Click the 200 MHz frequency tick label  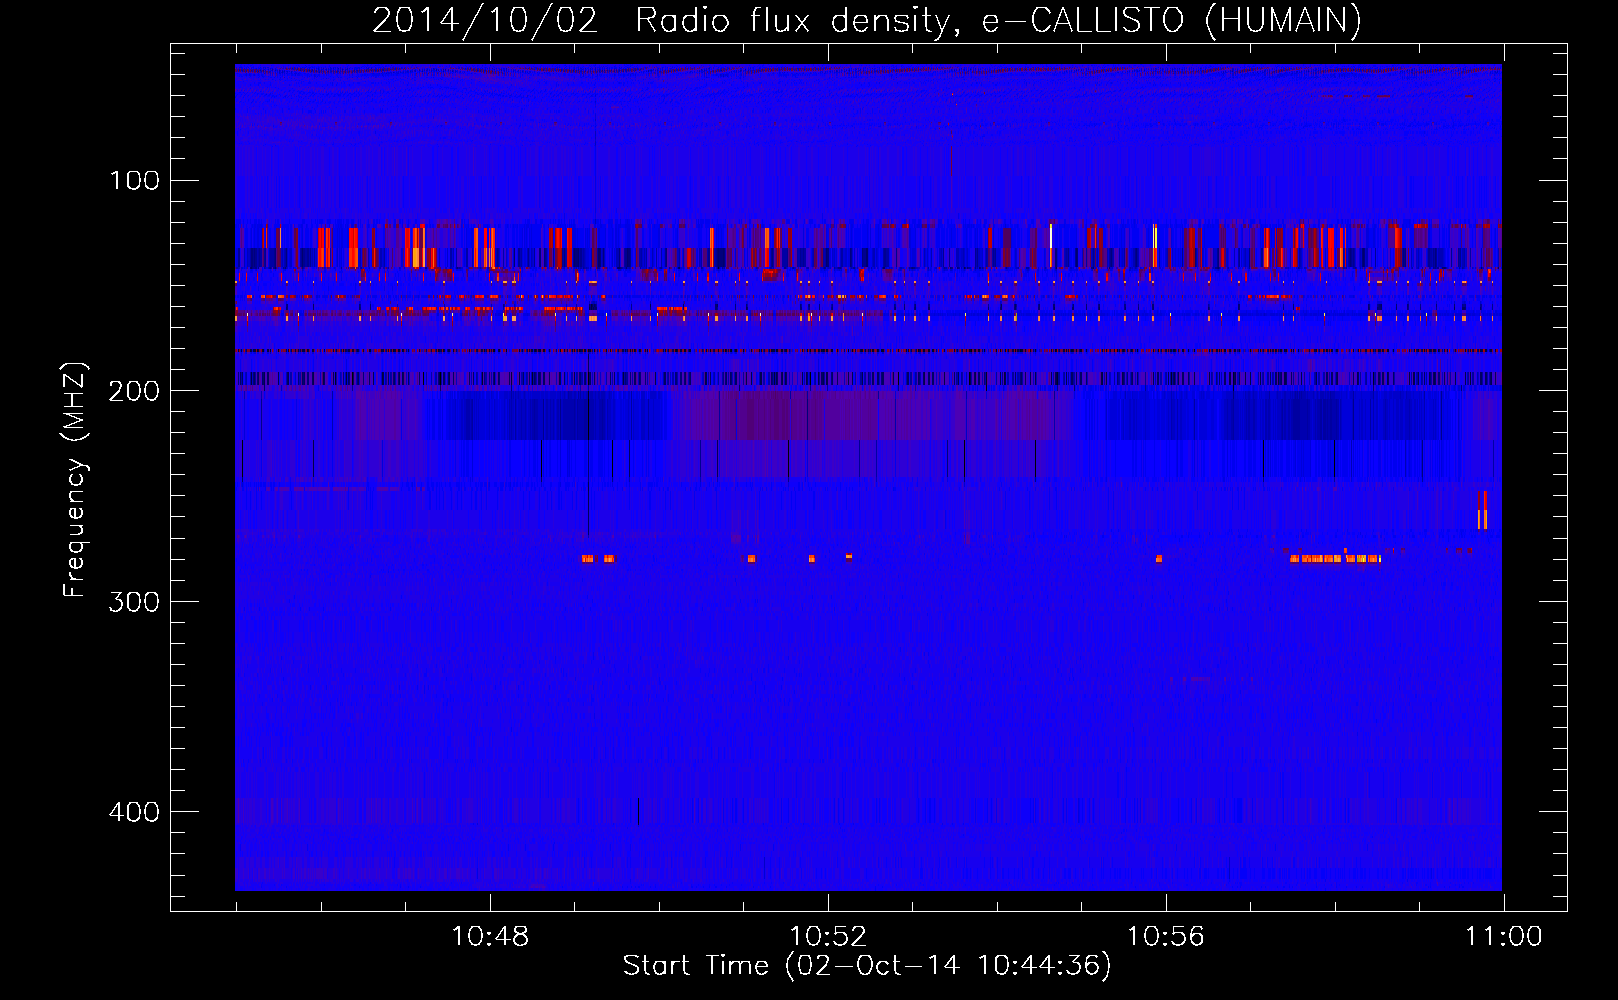point(135,390)
